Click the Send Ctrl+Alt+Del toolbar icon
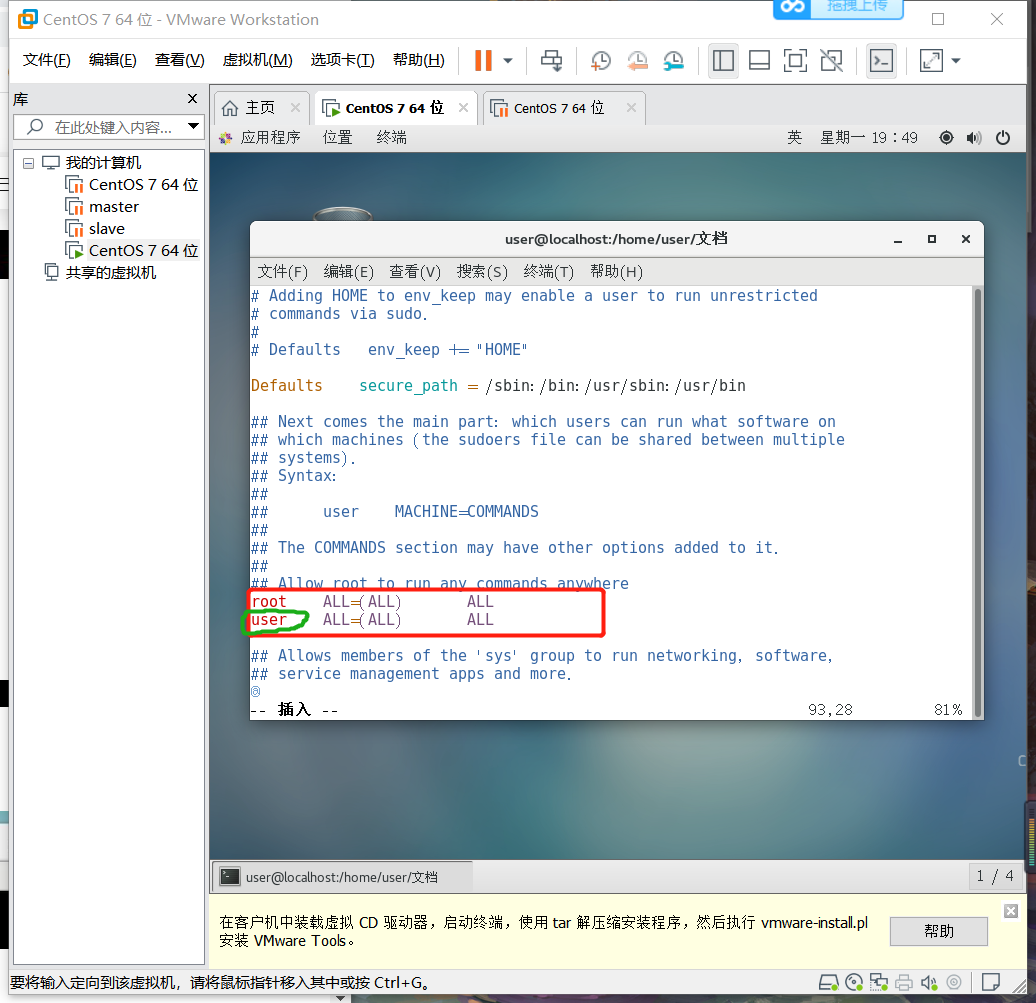This screenshot has width=1036, height=1003. (551, 60)
